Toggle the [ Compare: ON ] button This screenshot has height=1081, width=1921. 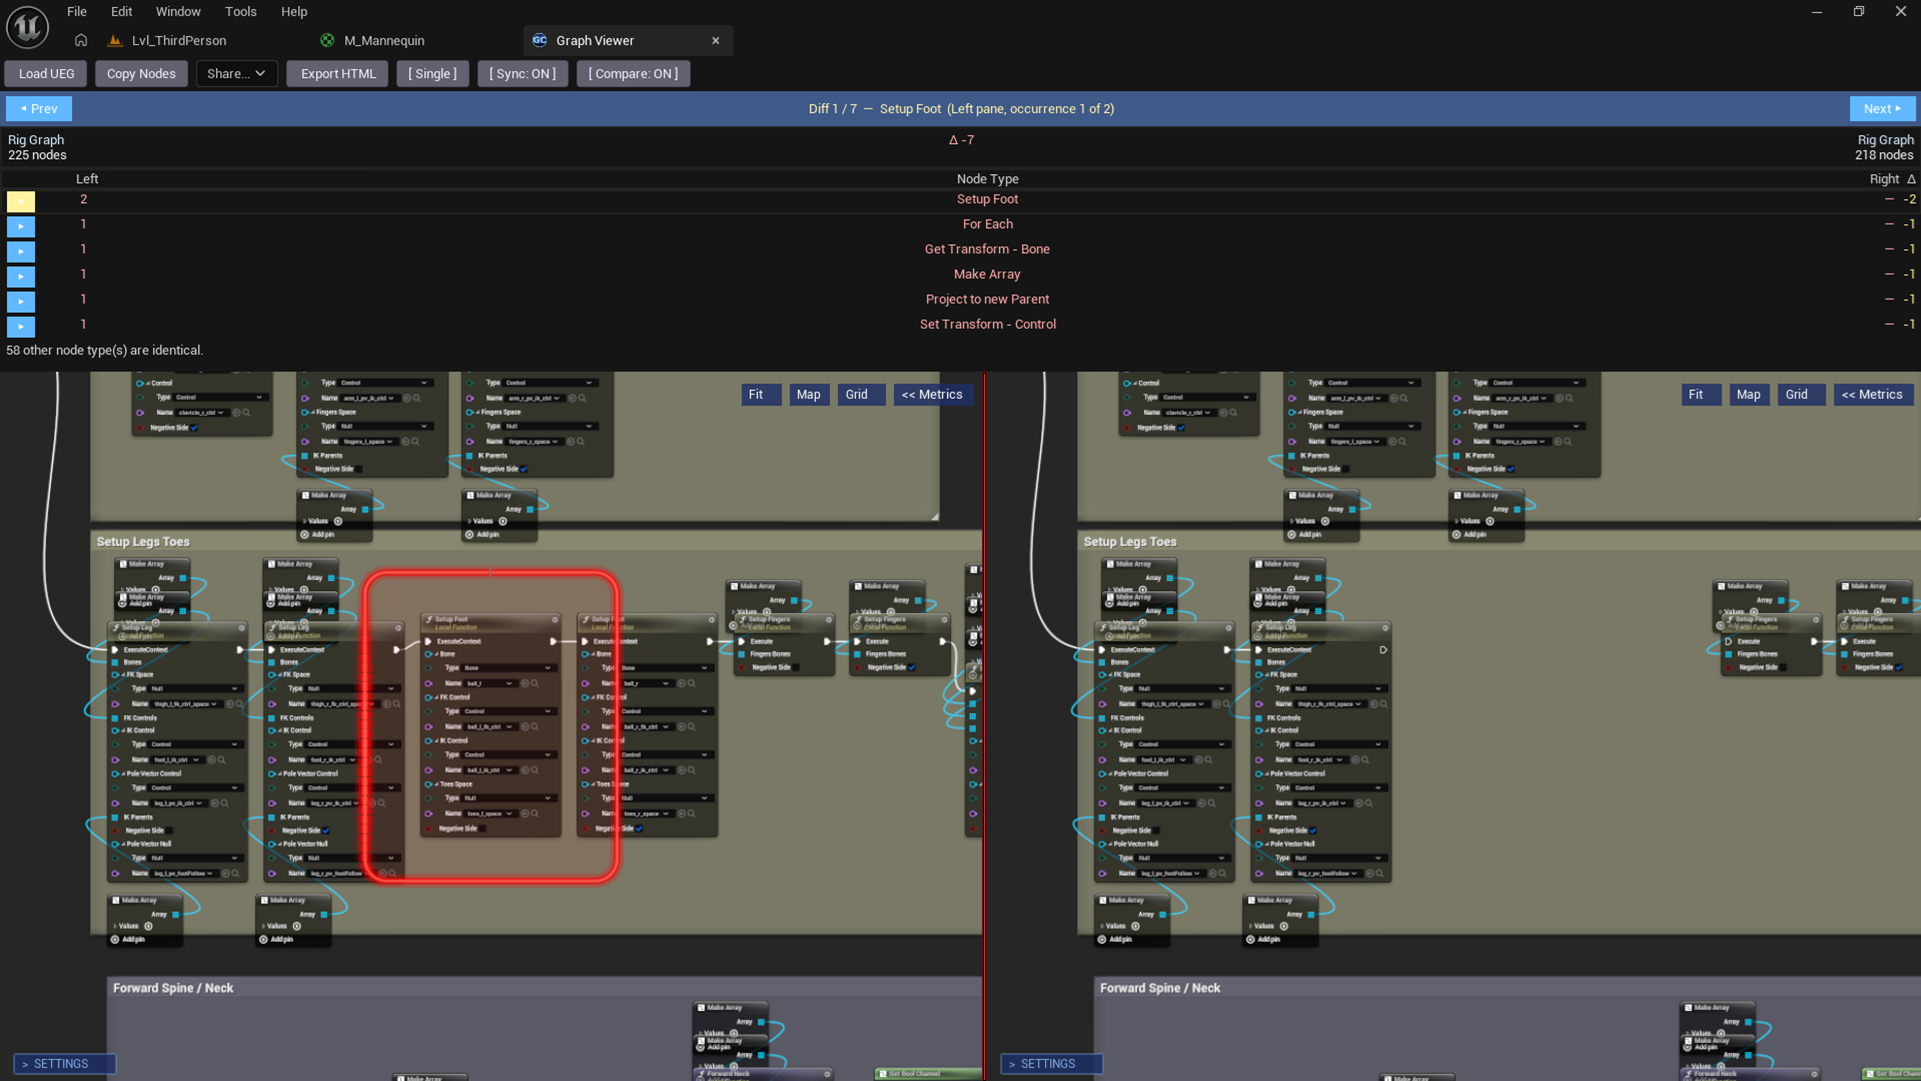(x=633, y=74)
